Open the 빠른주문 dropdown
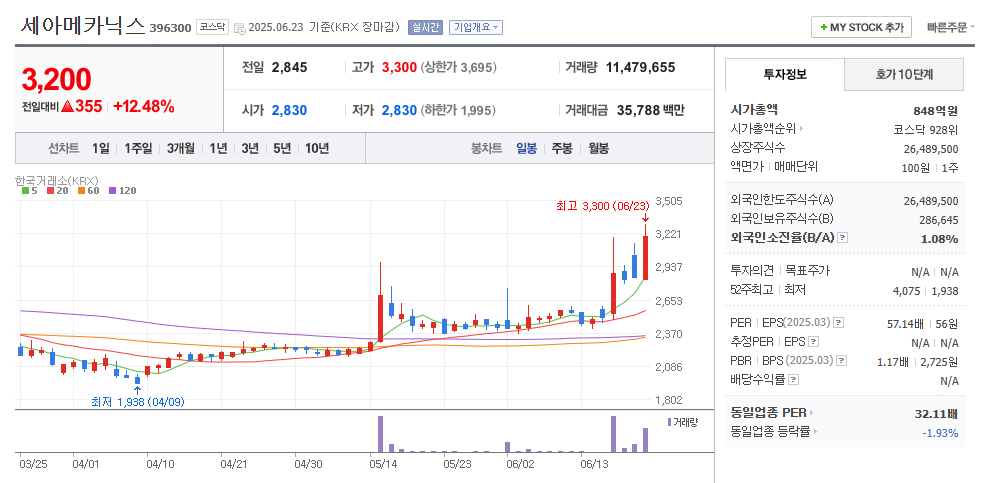 tap(950, 28)
